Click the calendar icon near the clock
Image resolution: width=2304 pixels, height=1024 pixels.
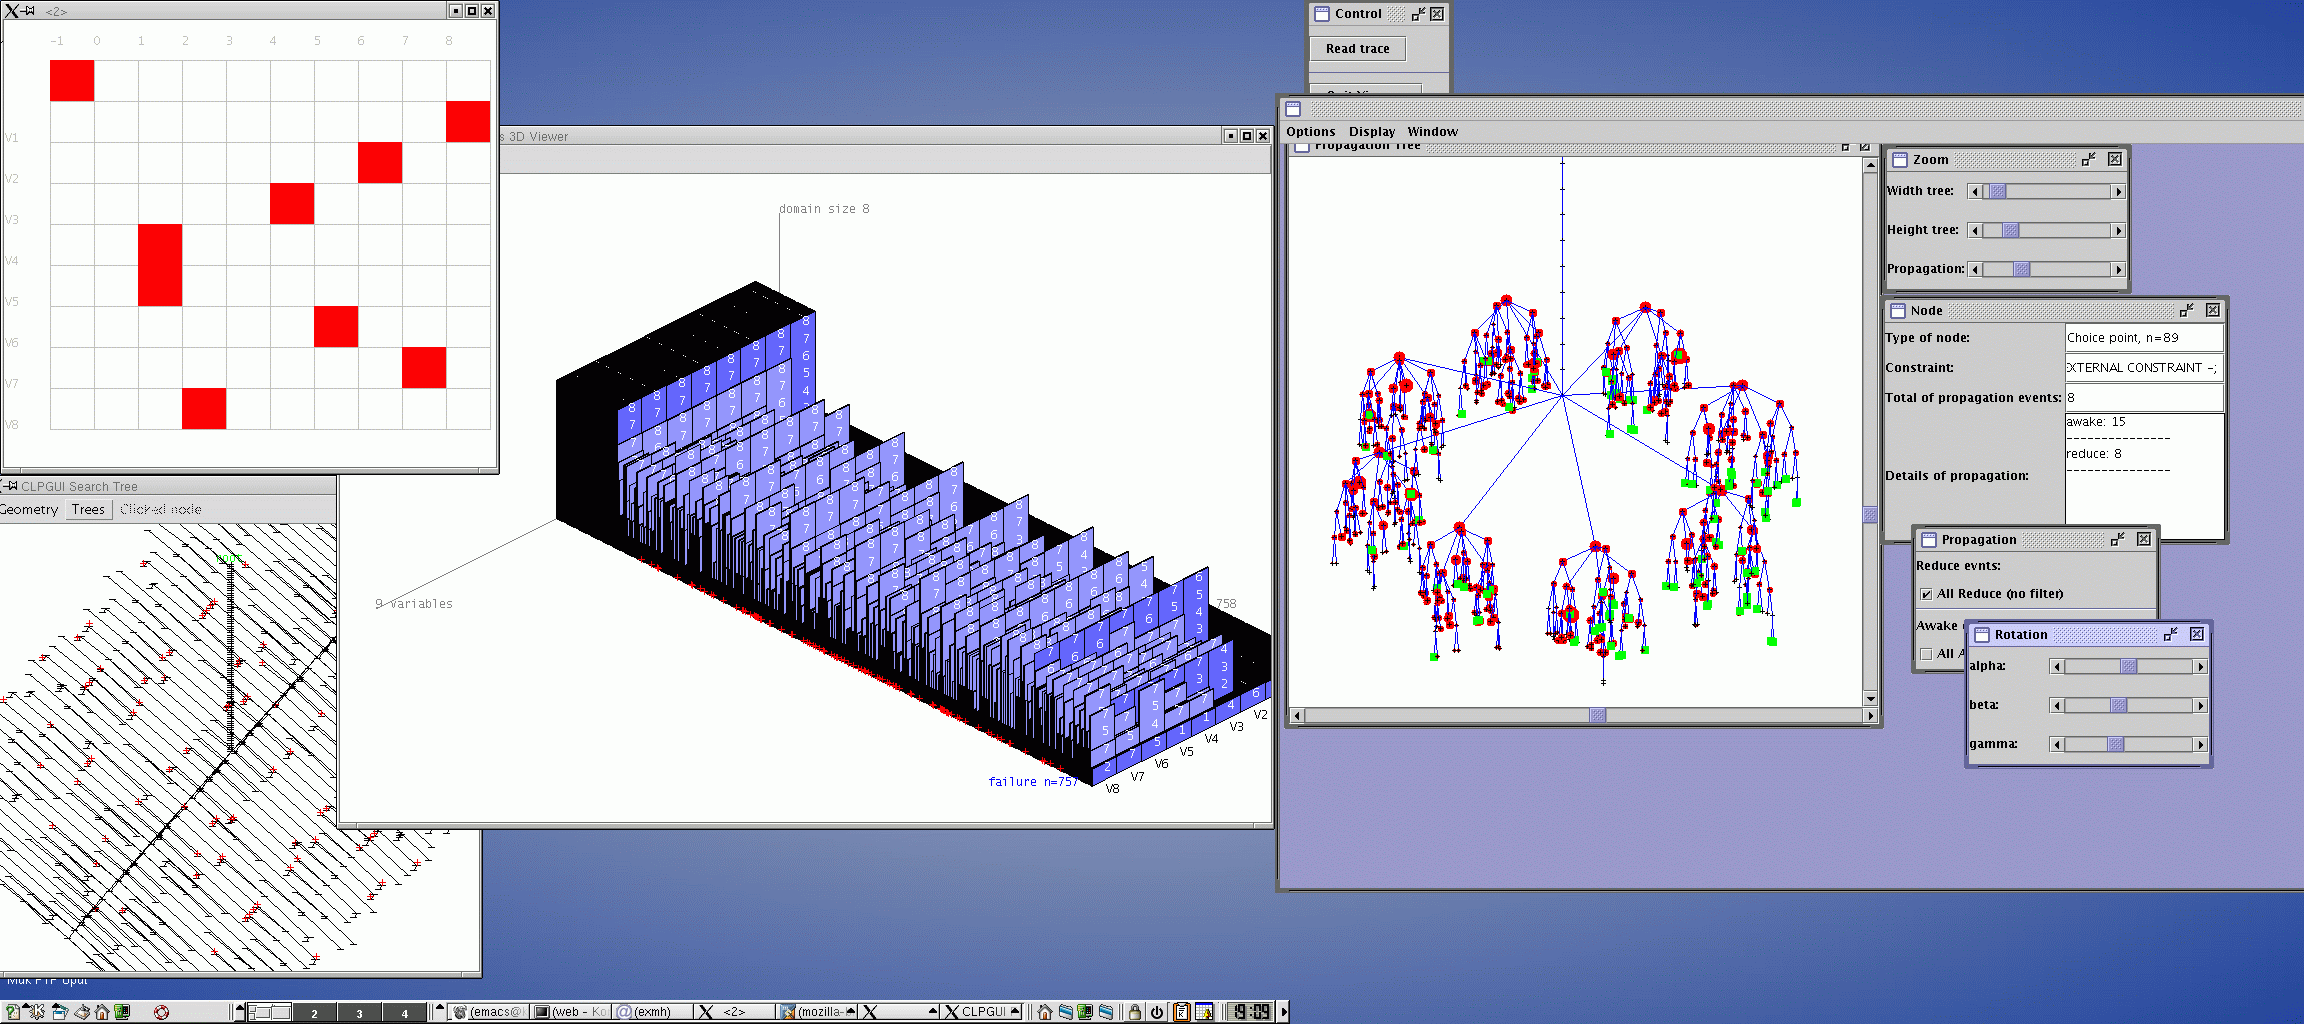(1204, 1012)
